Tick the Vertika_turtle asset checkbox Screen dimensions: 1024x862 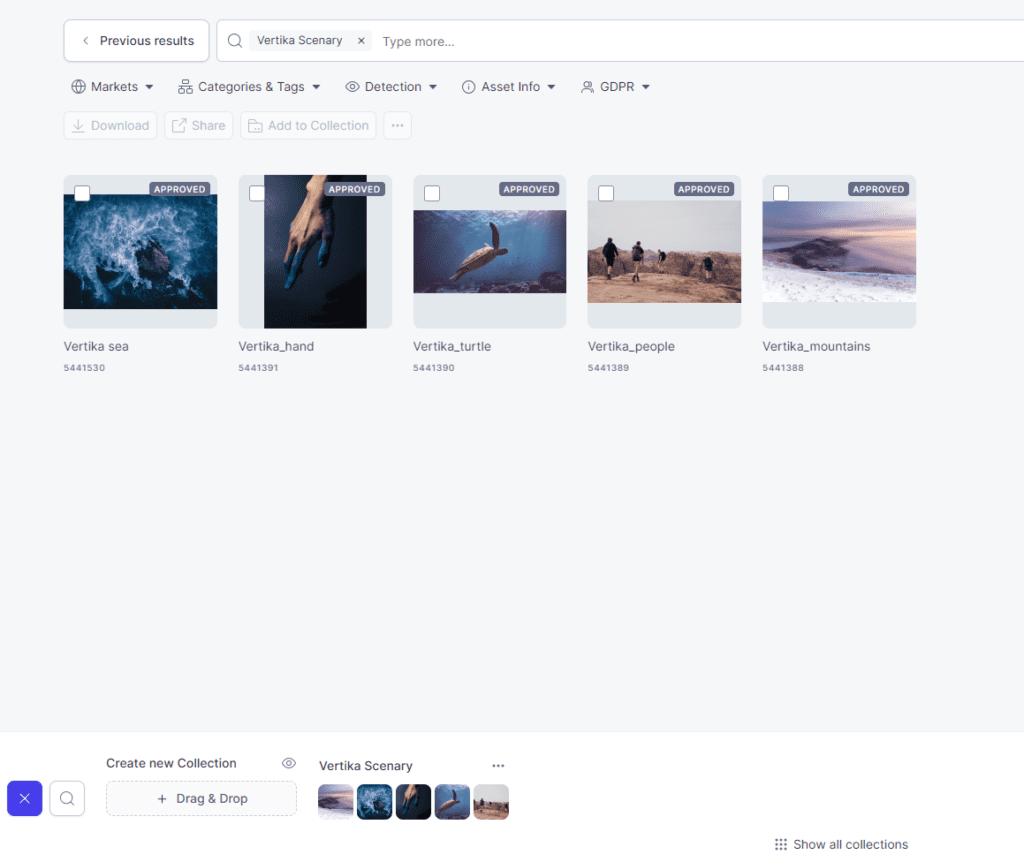tap(432, 193)
